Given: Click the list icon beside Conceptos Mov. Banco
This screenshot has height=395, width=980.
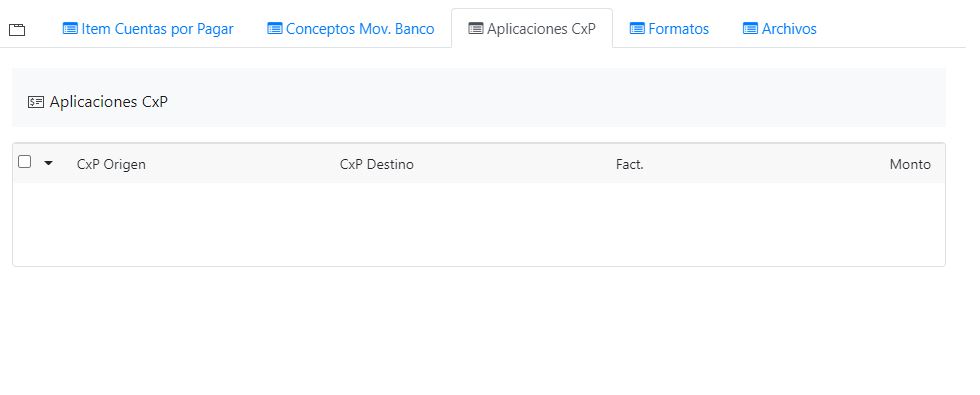Looking at the screenshot, I should click(274, 29).
